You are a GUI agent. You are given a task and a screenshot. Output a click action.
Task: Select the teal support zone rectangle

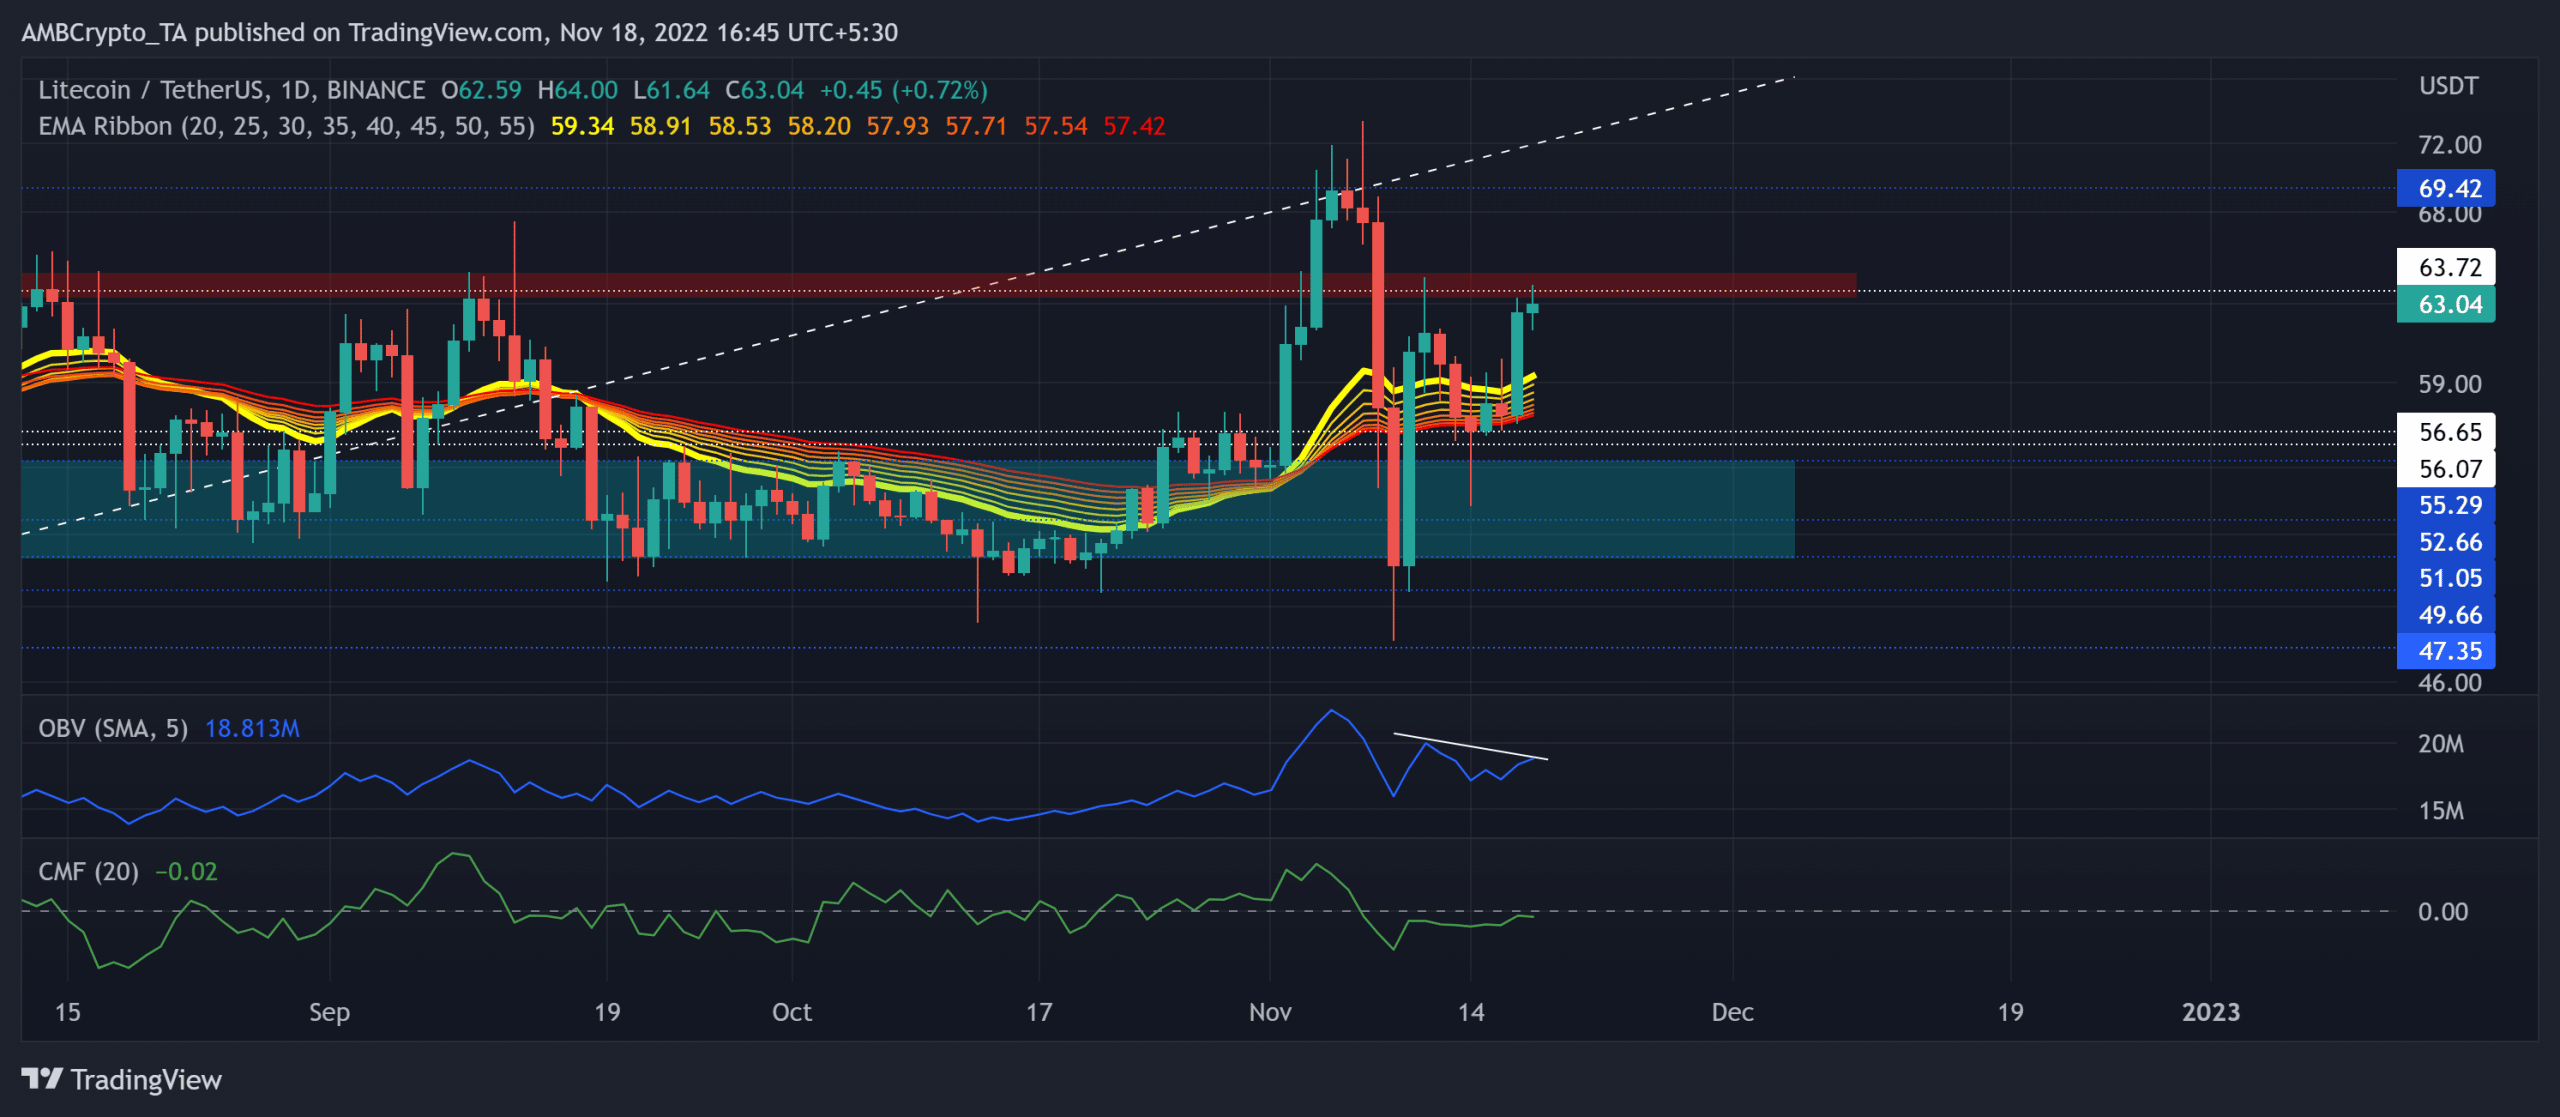point(908,508)
